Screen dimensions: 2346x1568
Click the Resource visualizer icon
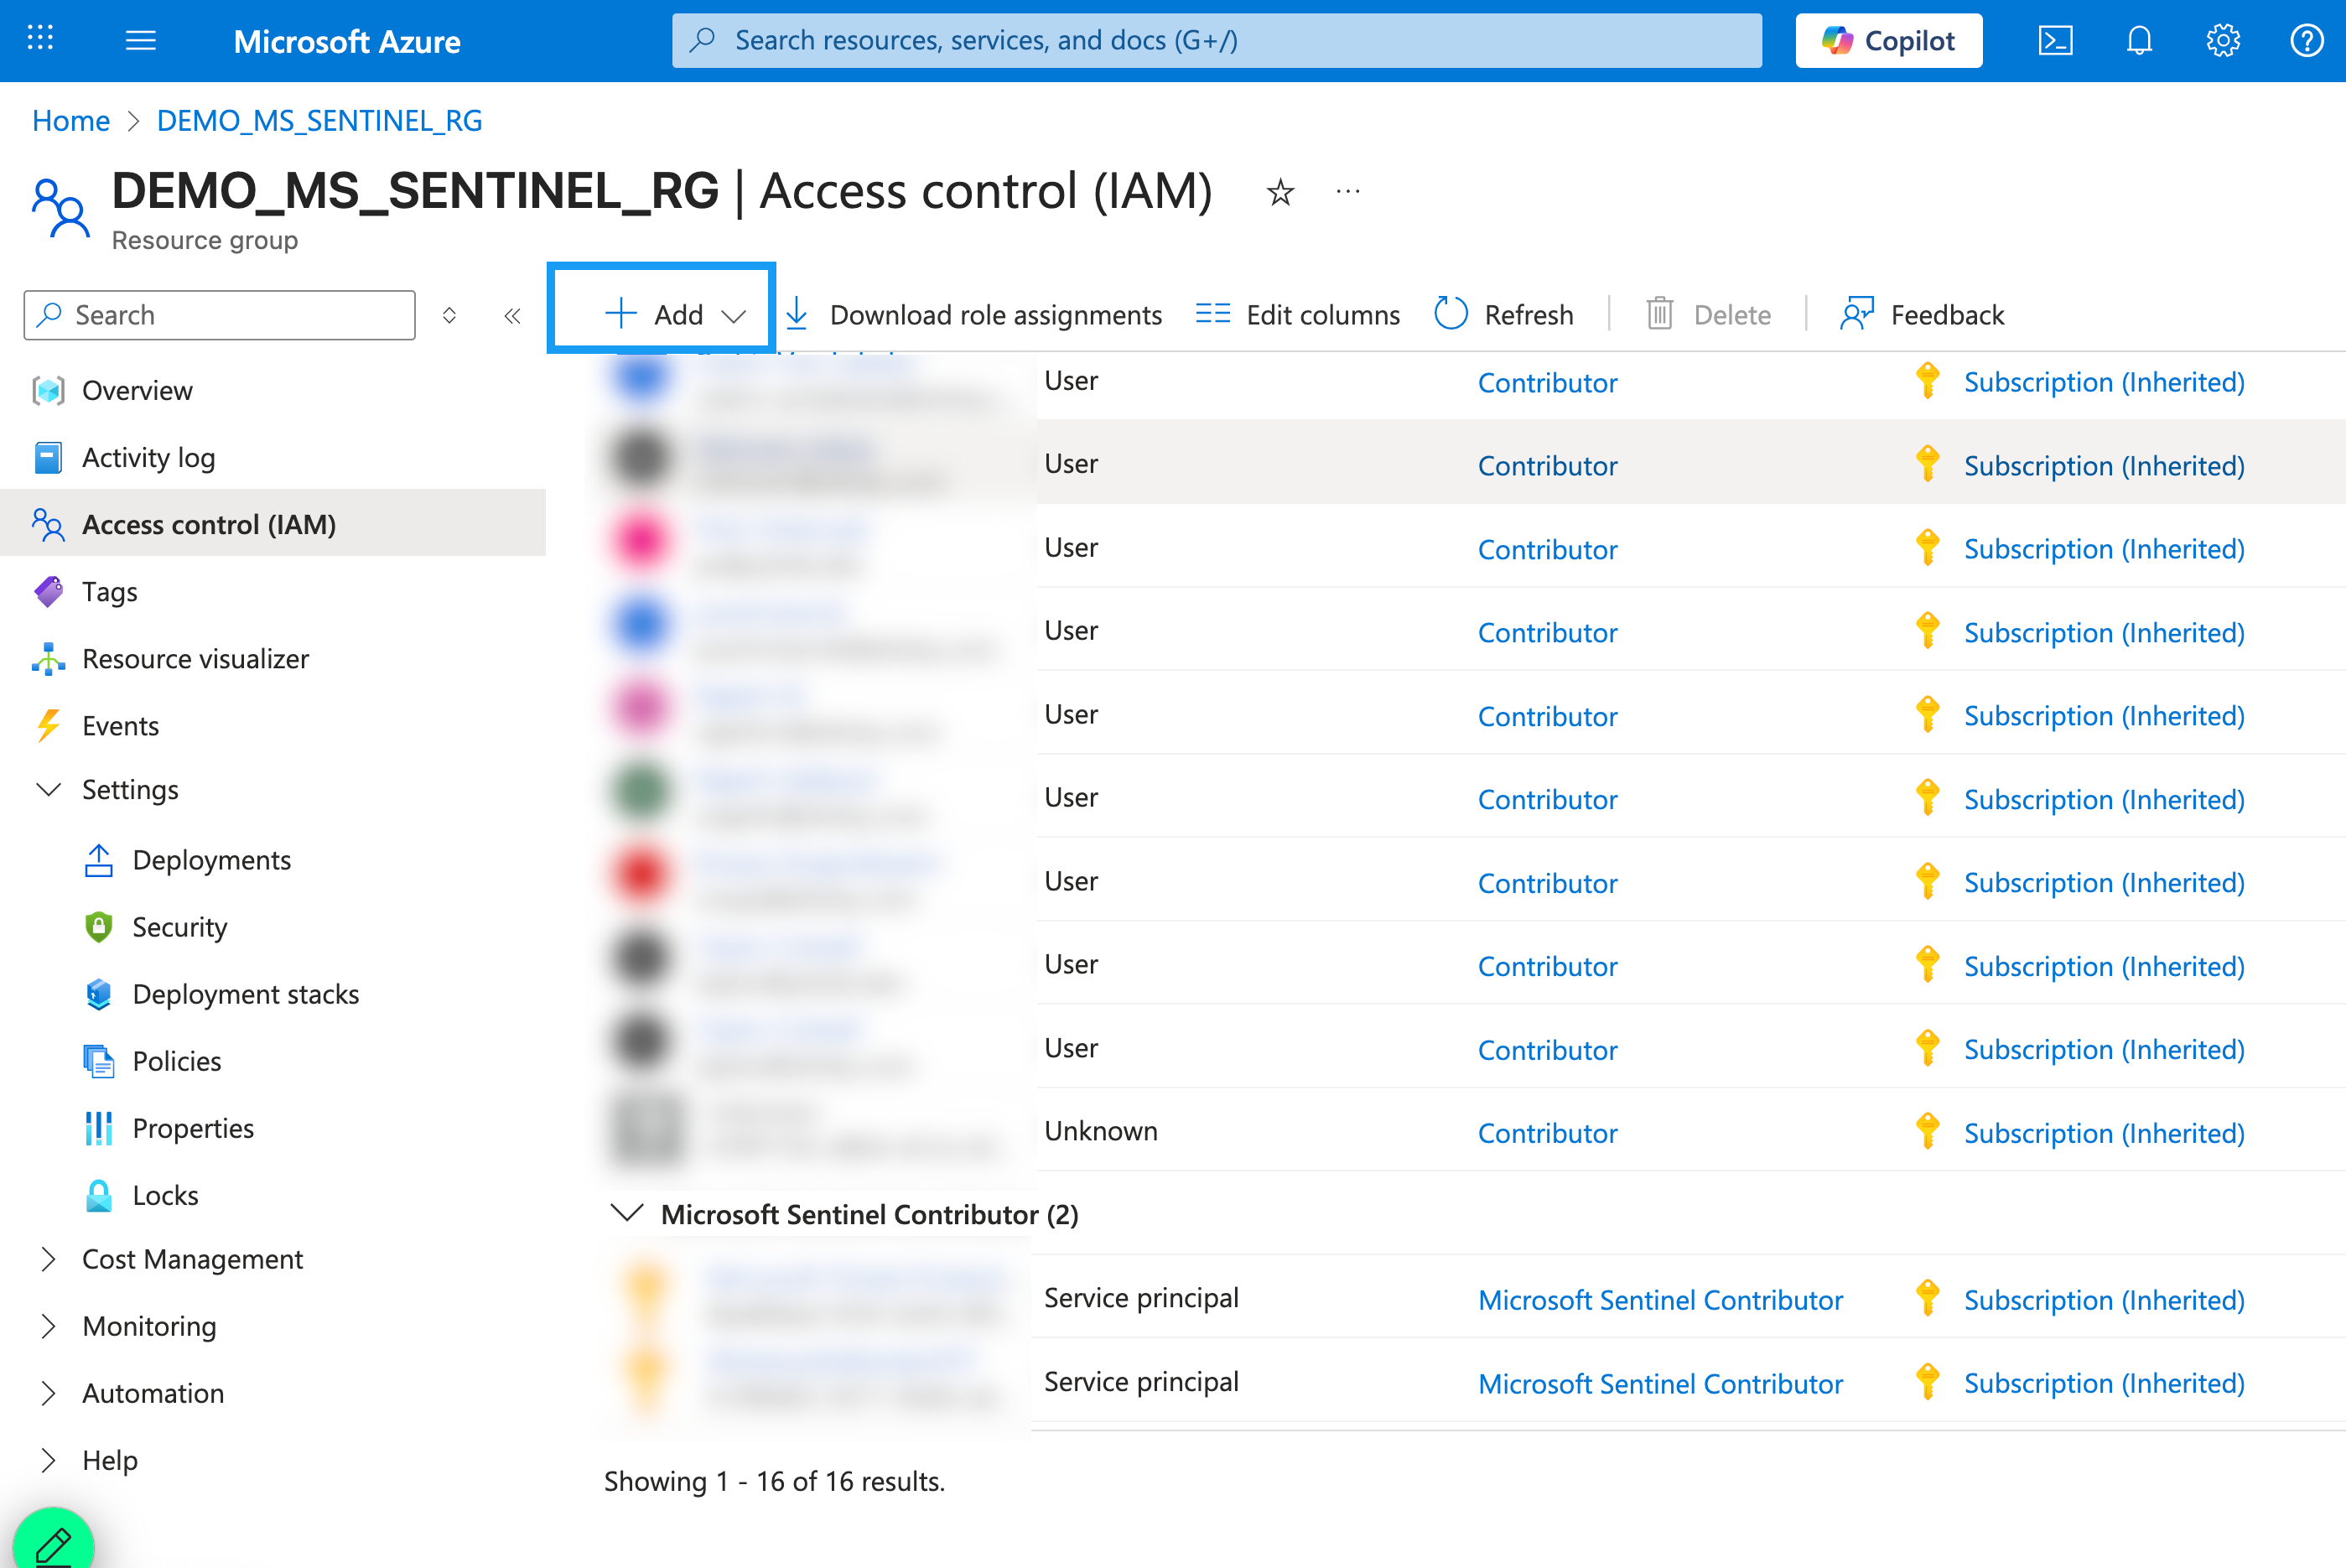point(48,658)
